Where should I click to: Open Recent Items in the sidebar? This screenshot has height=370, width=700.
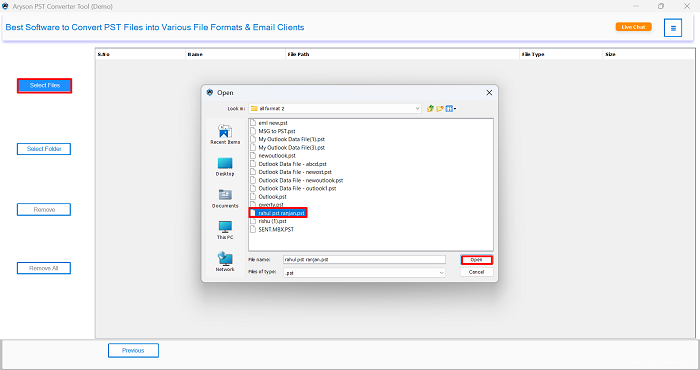click(225, 134)
